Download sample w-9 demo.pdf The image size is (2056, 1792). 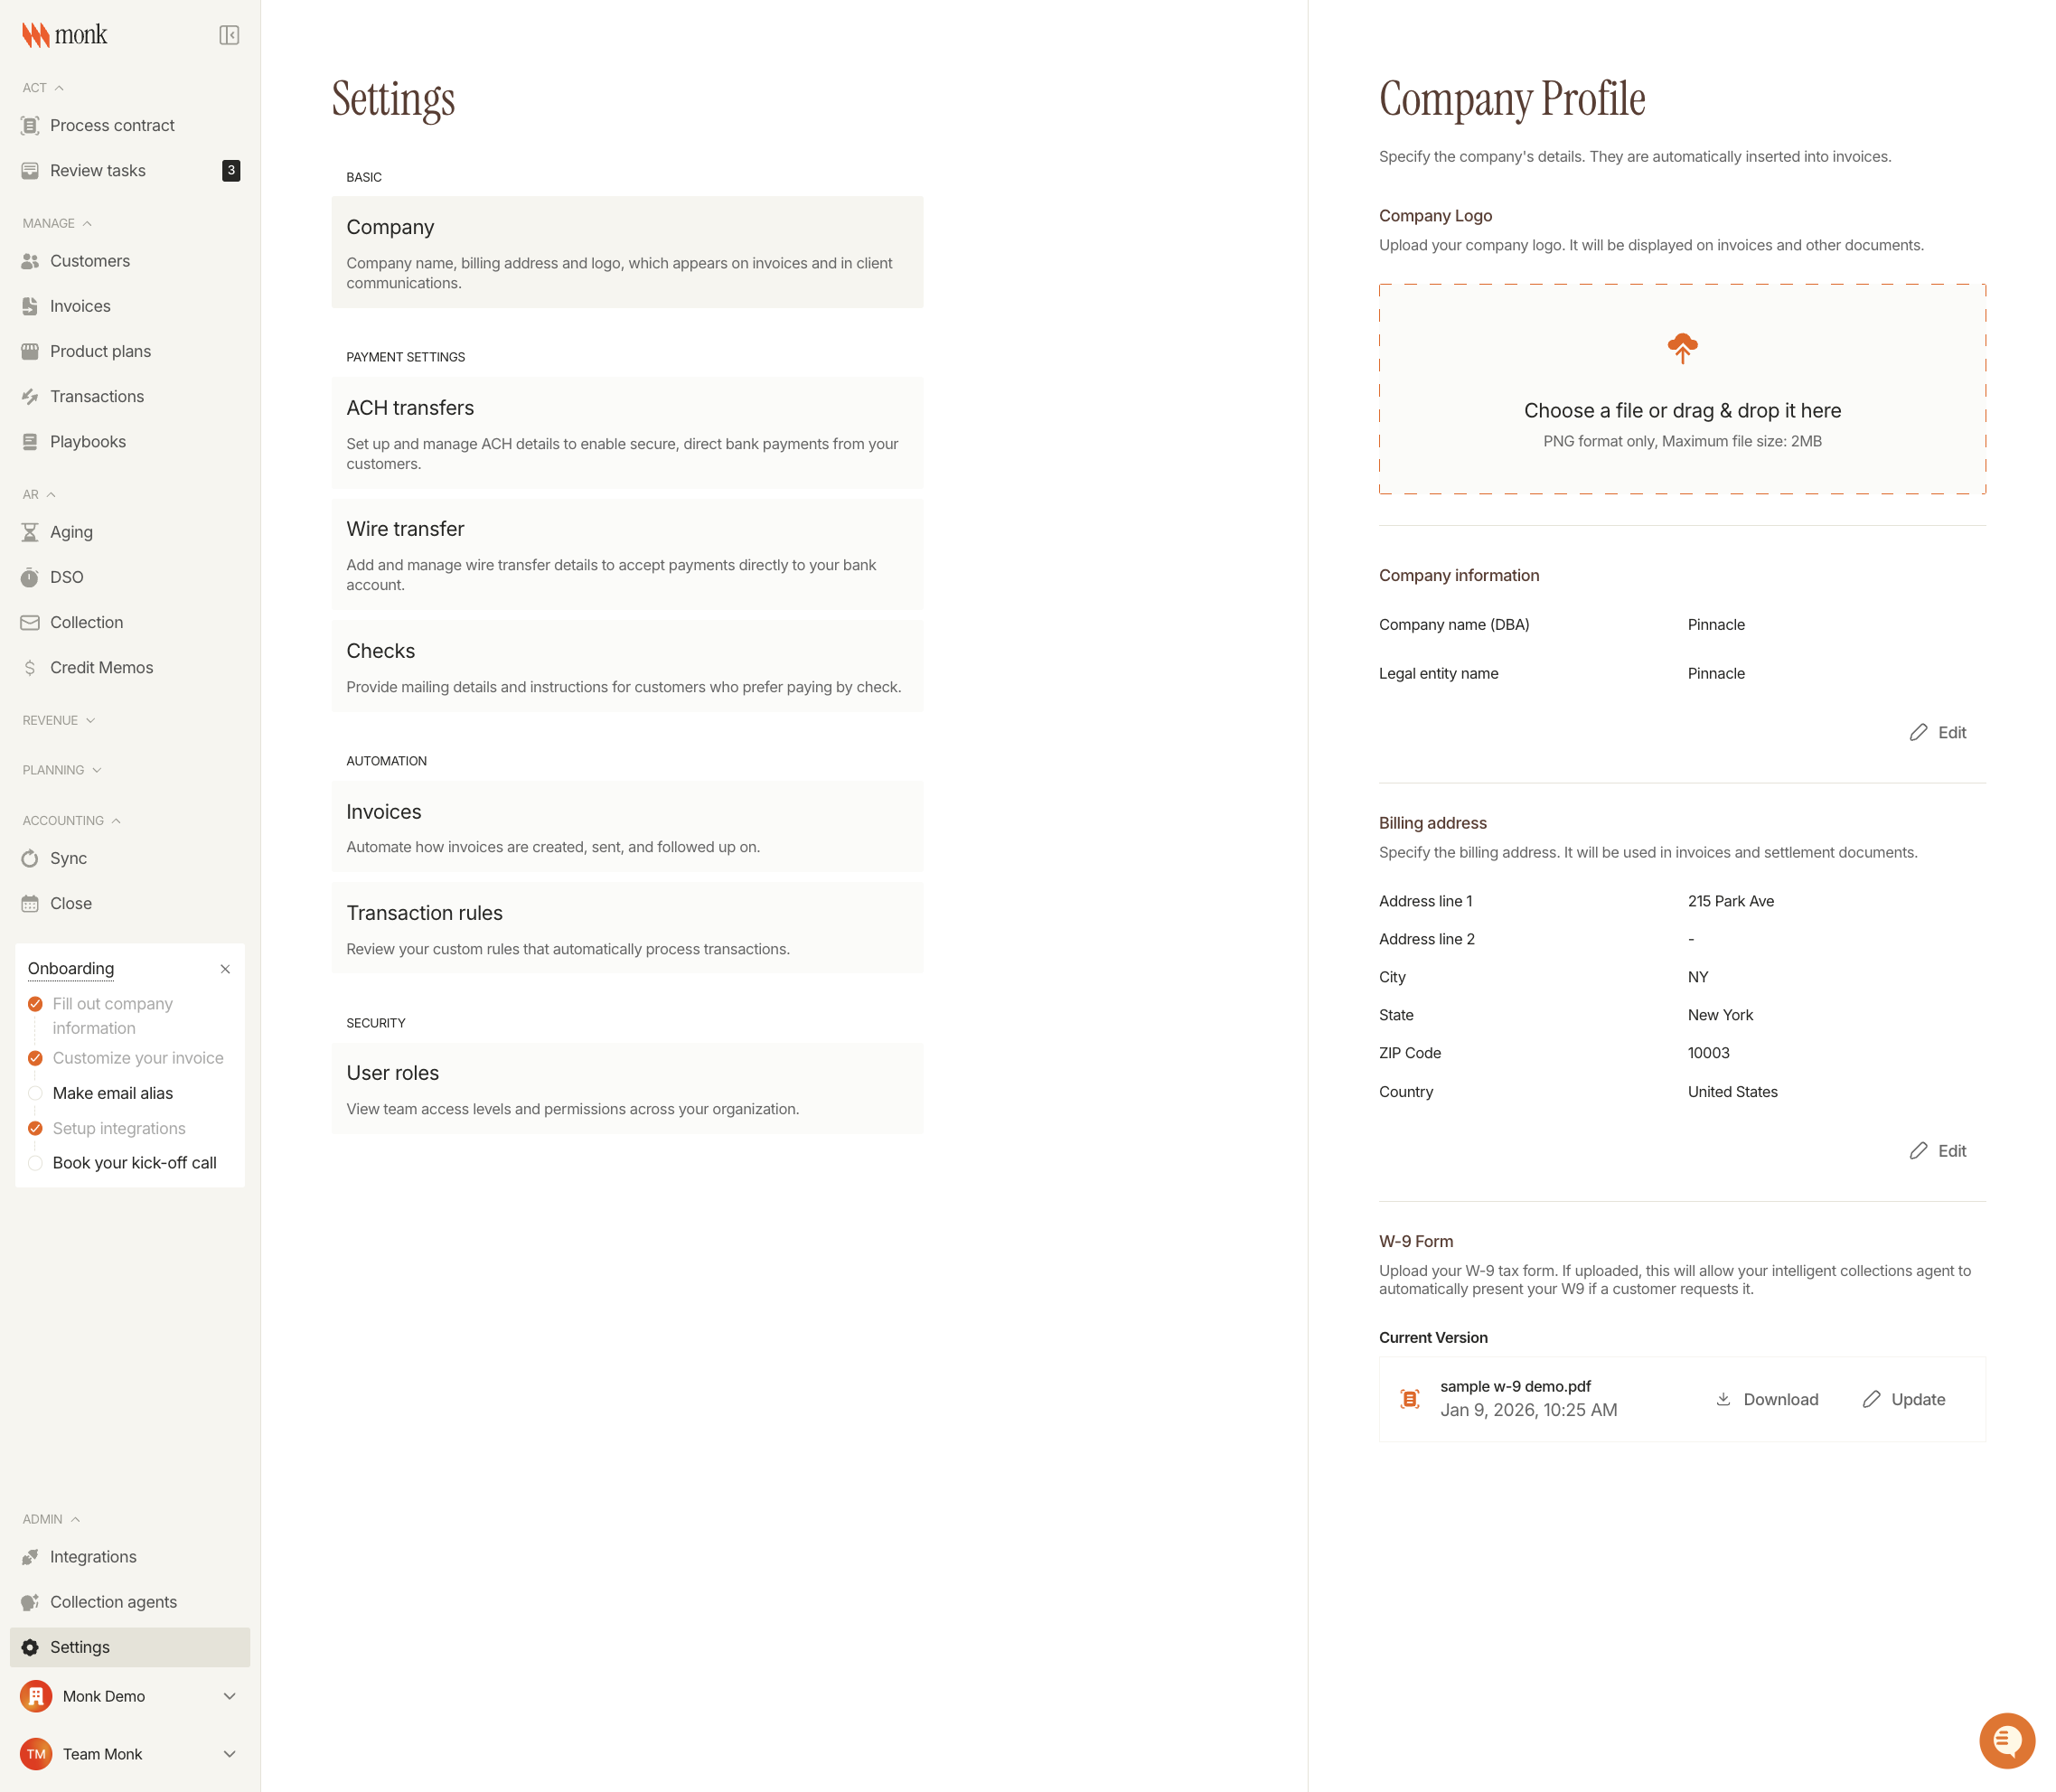coord(1767,1399)
